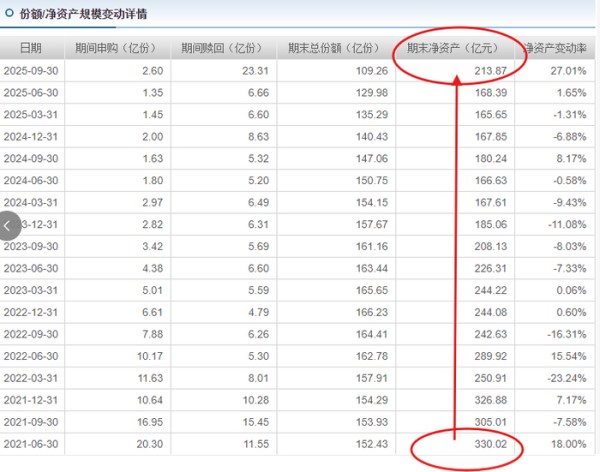
Task: Click the 23.31 redemption value cell
Action: tap(255, 71)
